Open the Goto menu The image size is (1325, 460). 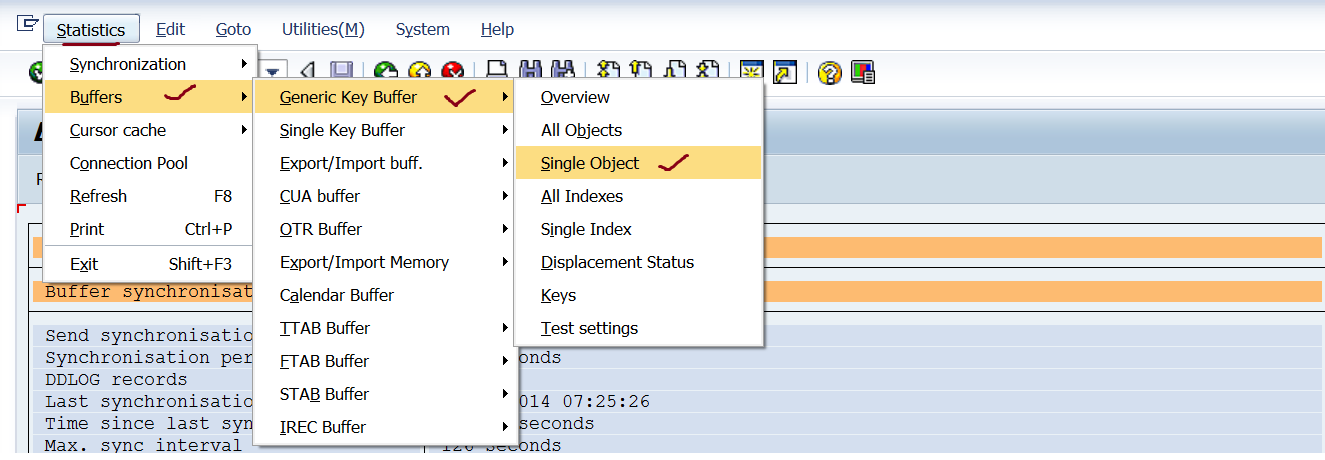(x=234, y=29)
